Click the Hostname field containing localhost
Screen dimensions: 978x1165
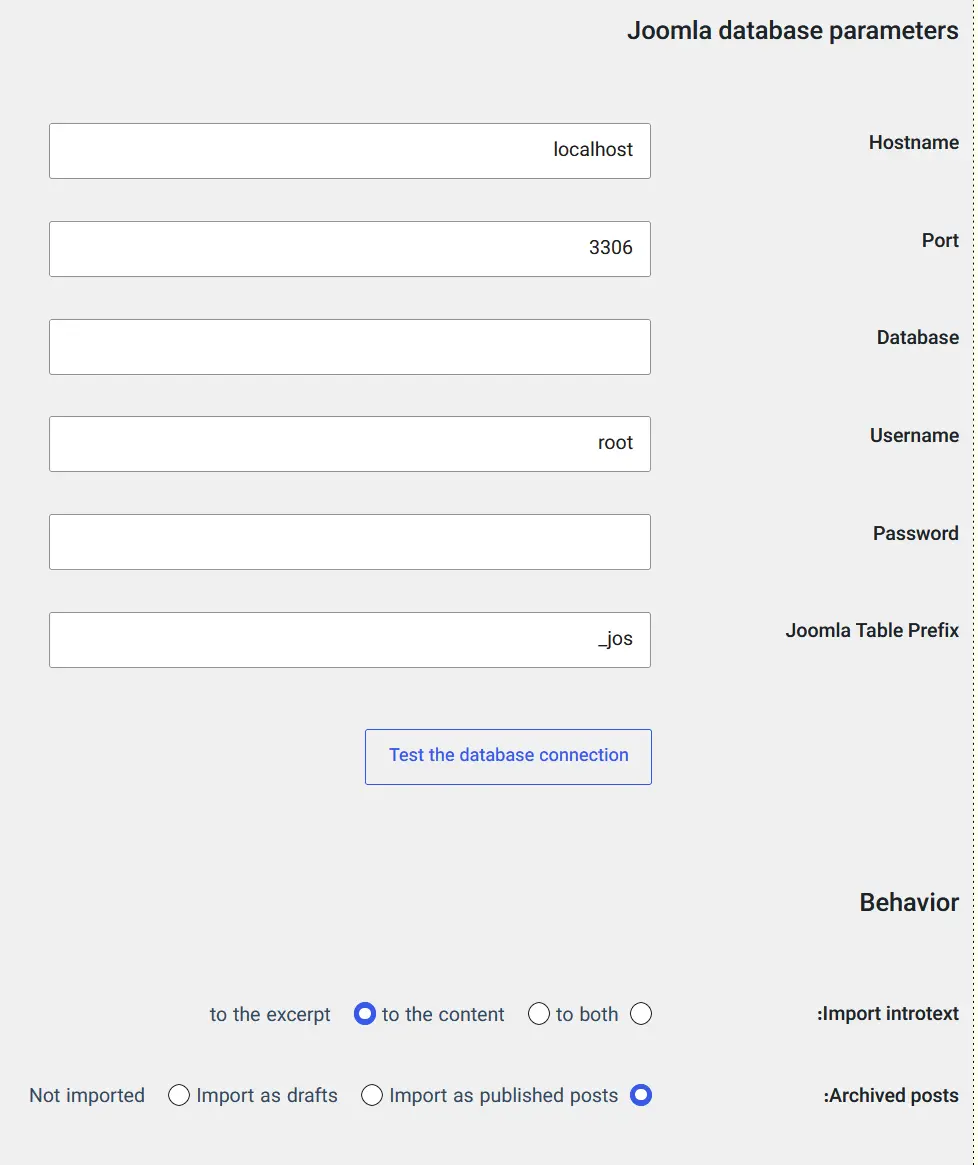click(x=349, y=151)
